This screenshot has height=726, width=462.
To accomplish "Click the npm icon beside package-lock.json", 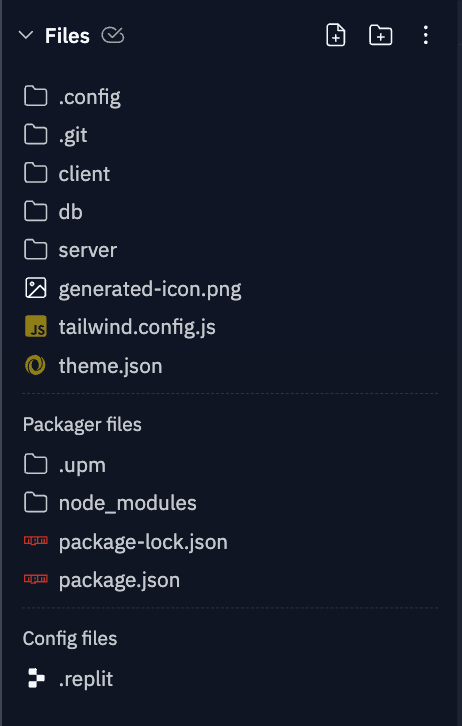I will click(x=36, y=540).
